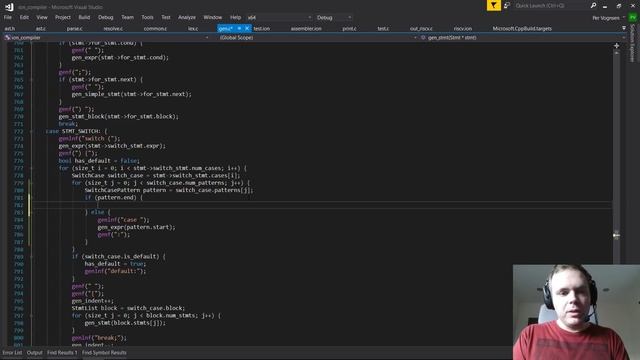Switch to the lex.c tab
Viewport: 640px width, 360px height.
pyautogui.click(x=193, y=29)
